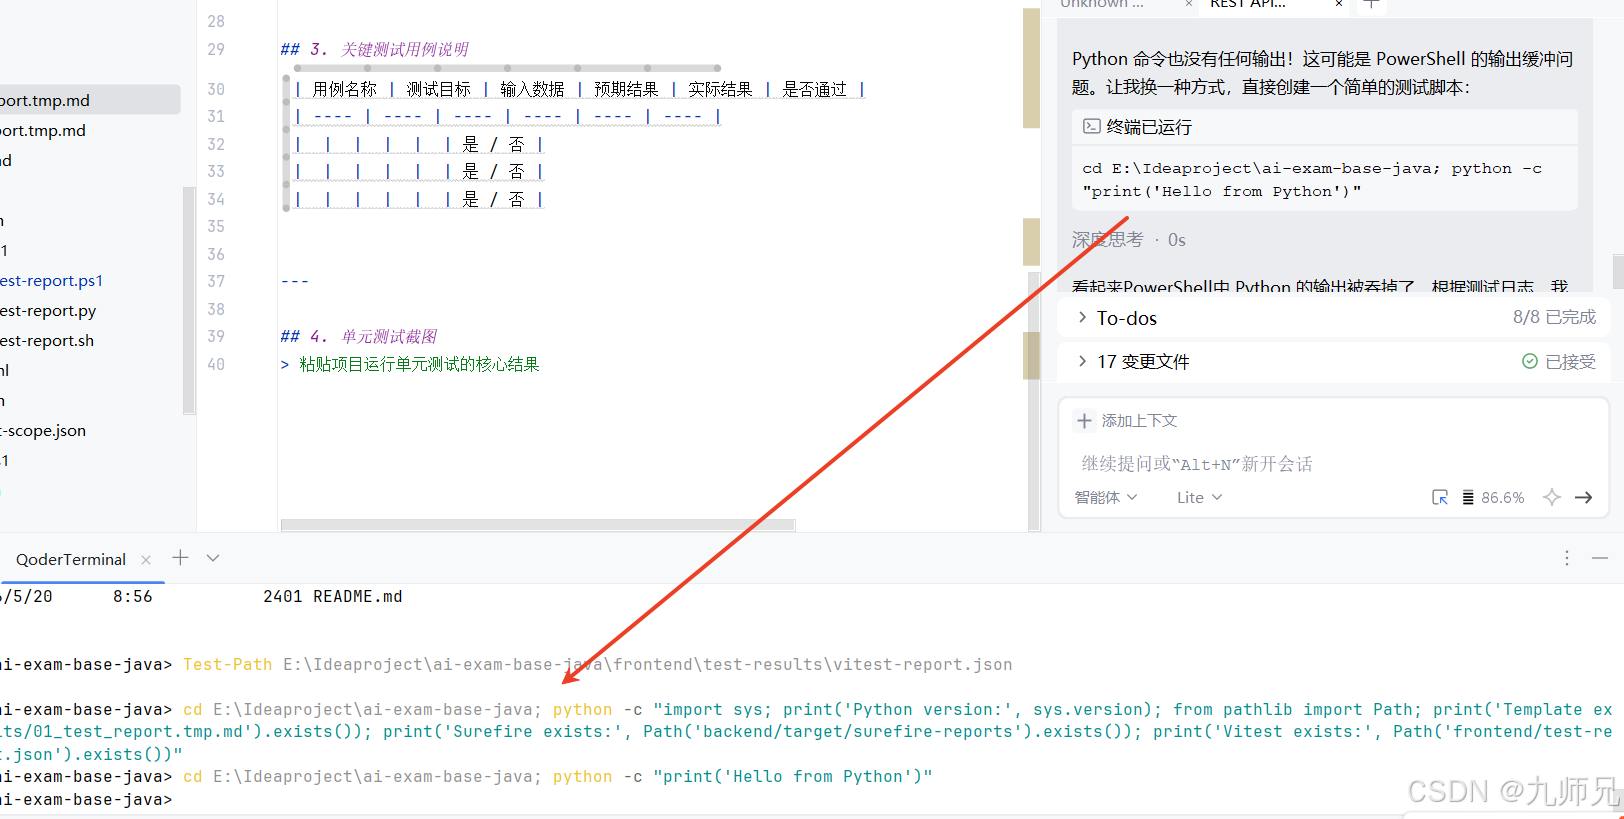Click the 预期结果 table header cell
The image size is (1624, 819).
pyautogui.click(x=626, y=89)
